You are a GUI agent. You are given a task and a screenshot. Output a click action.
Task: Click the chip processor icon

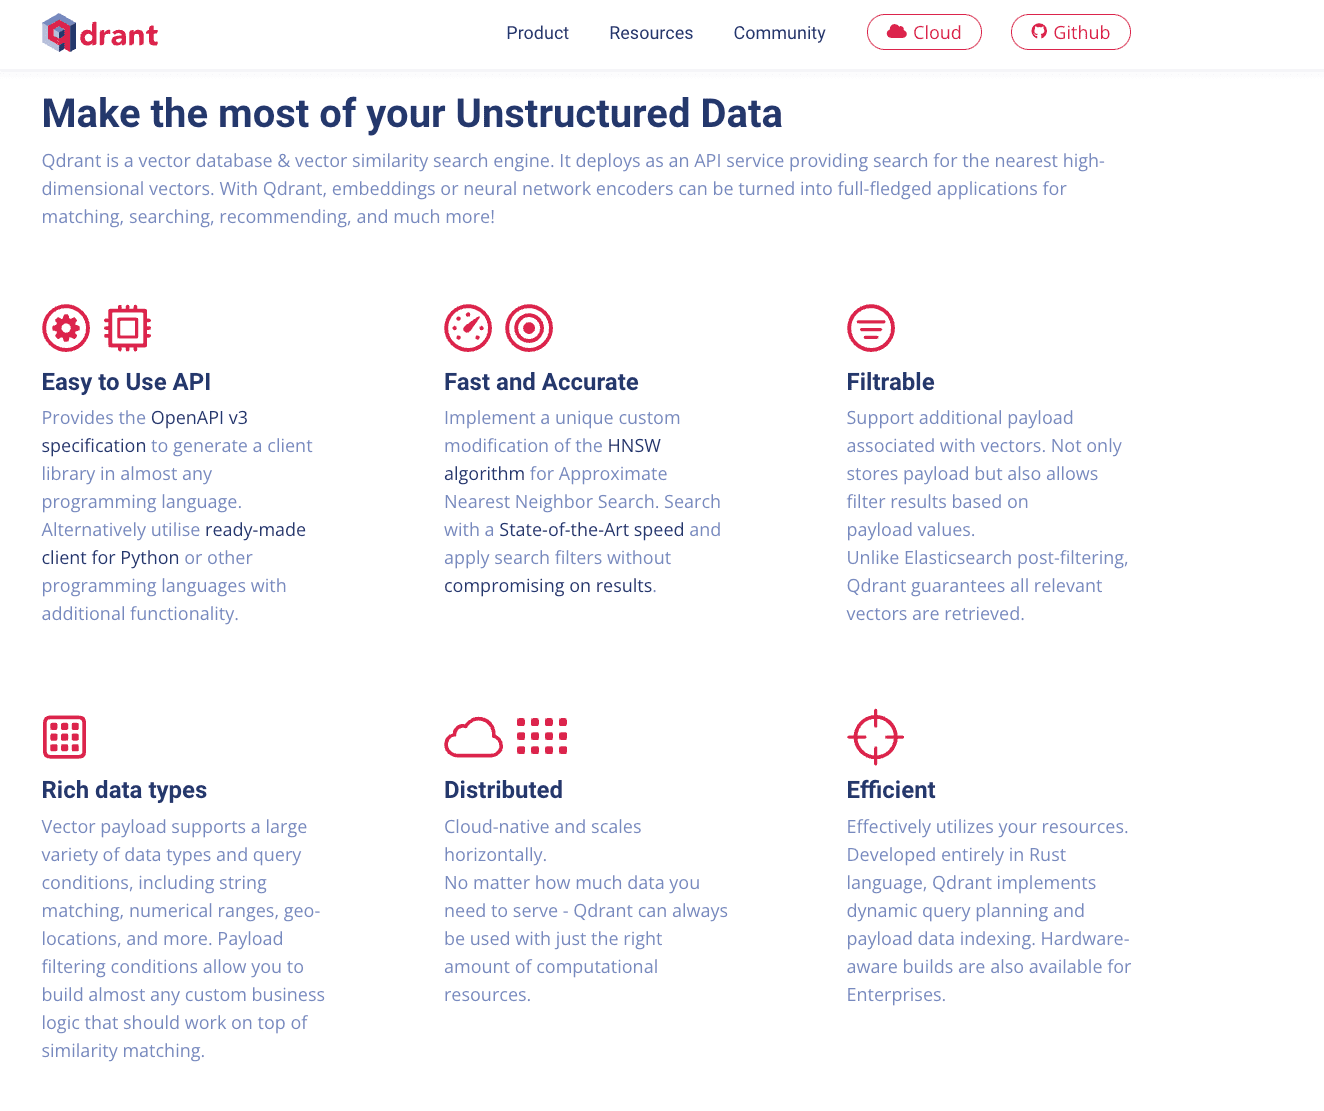tap(127, 328)
